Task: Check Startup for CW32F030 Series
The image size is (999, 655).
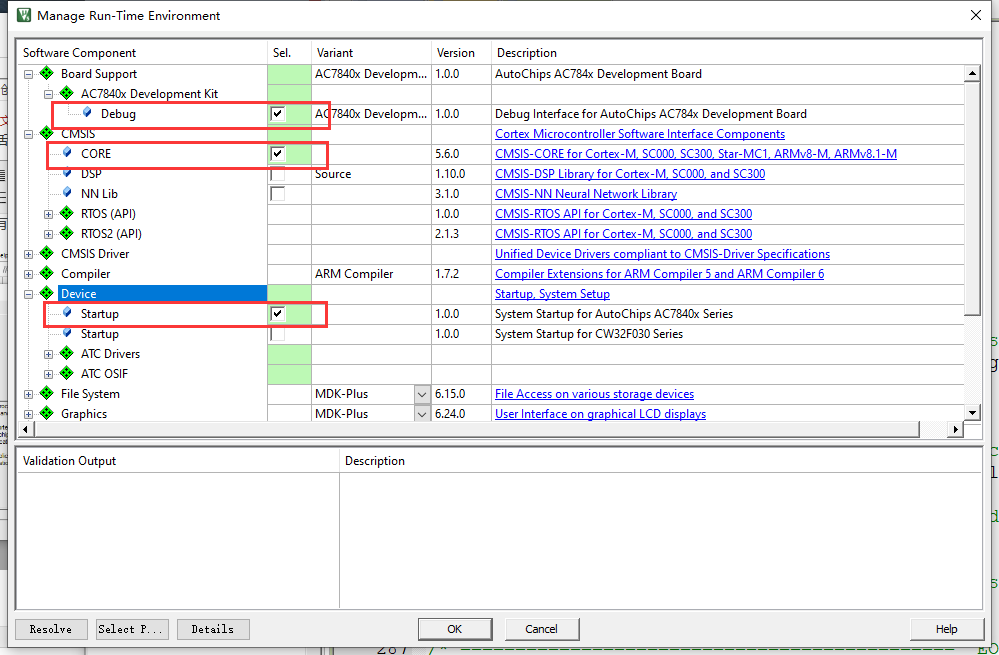Action: 278,334
